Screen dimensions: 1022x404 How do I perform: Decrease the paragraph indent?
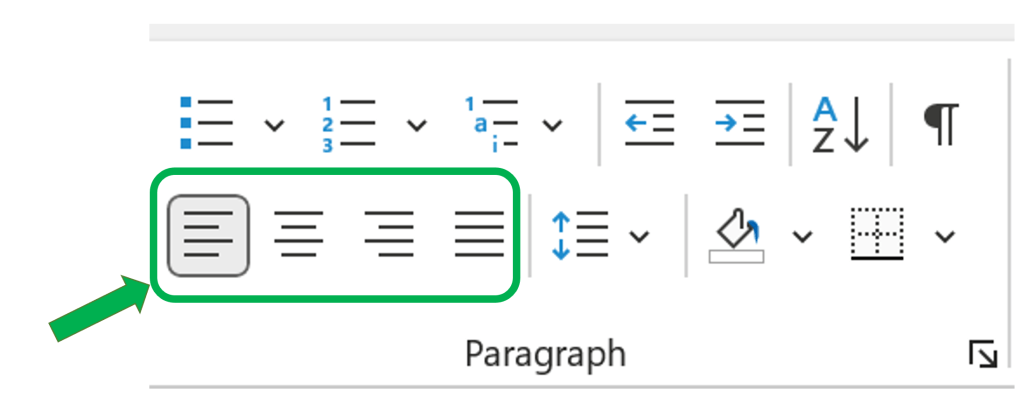click(649, 123)
